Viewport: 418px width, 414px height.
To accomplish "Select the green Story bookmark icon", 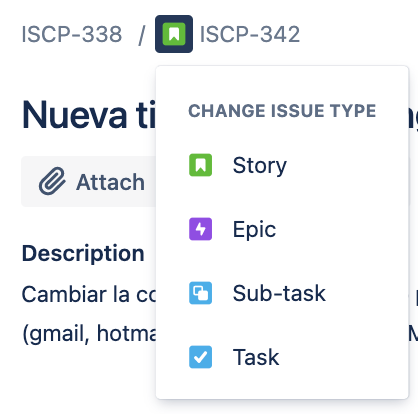I will click(200, 165).
